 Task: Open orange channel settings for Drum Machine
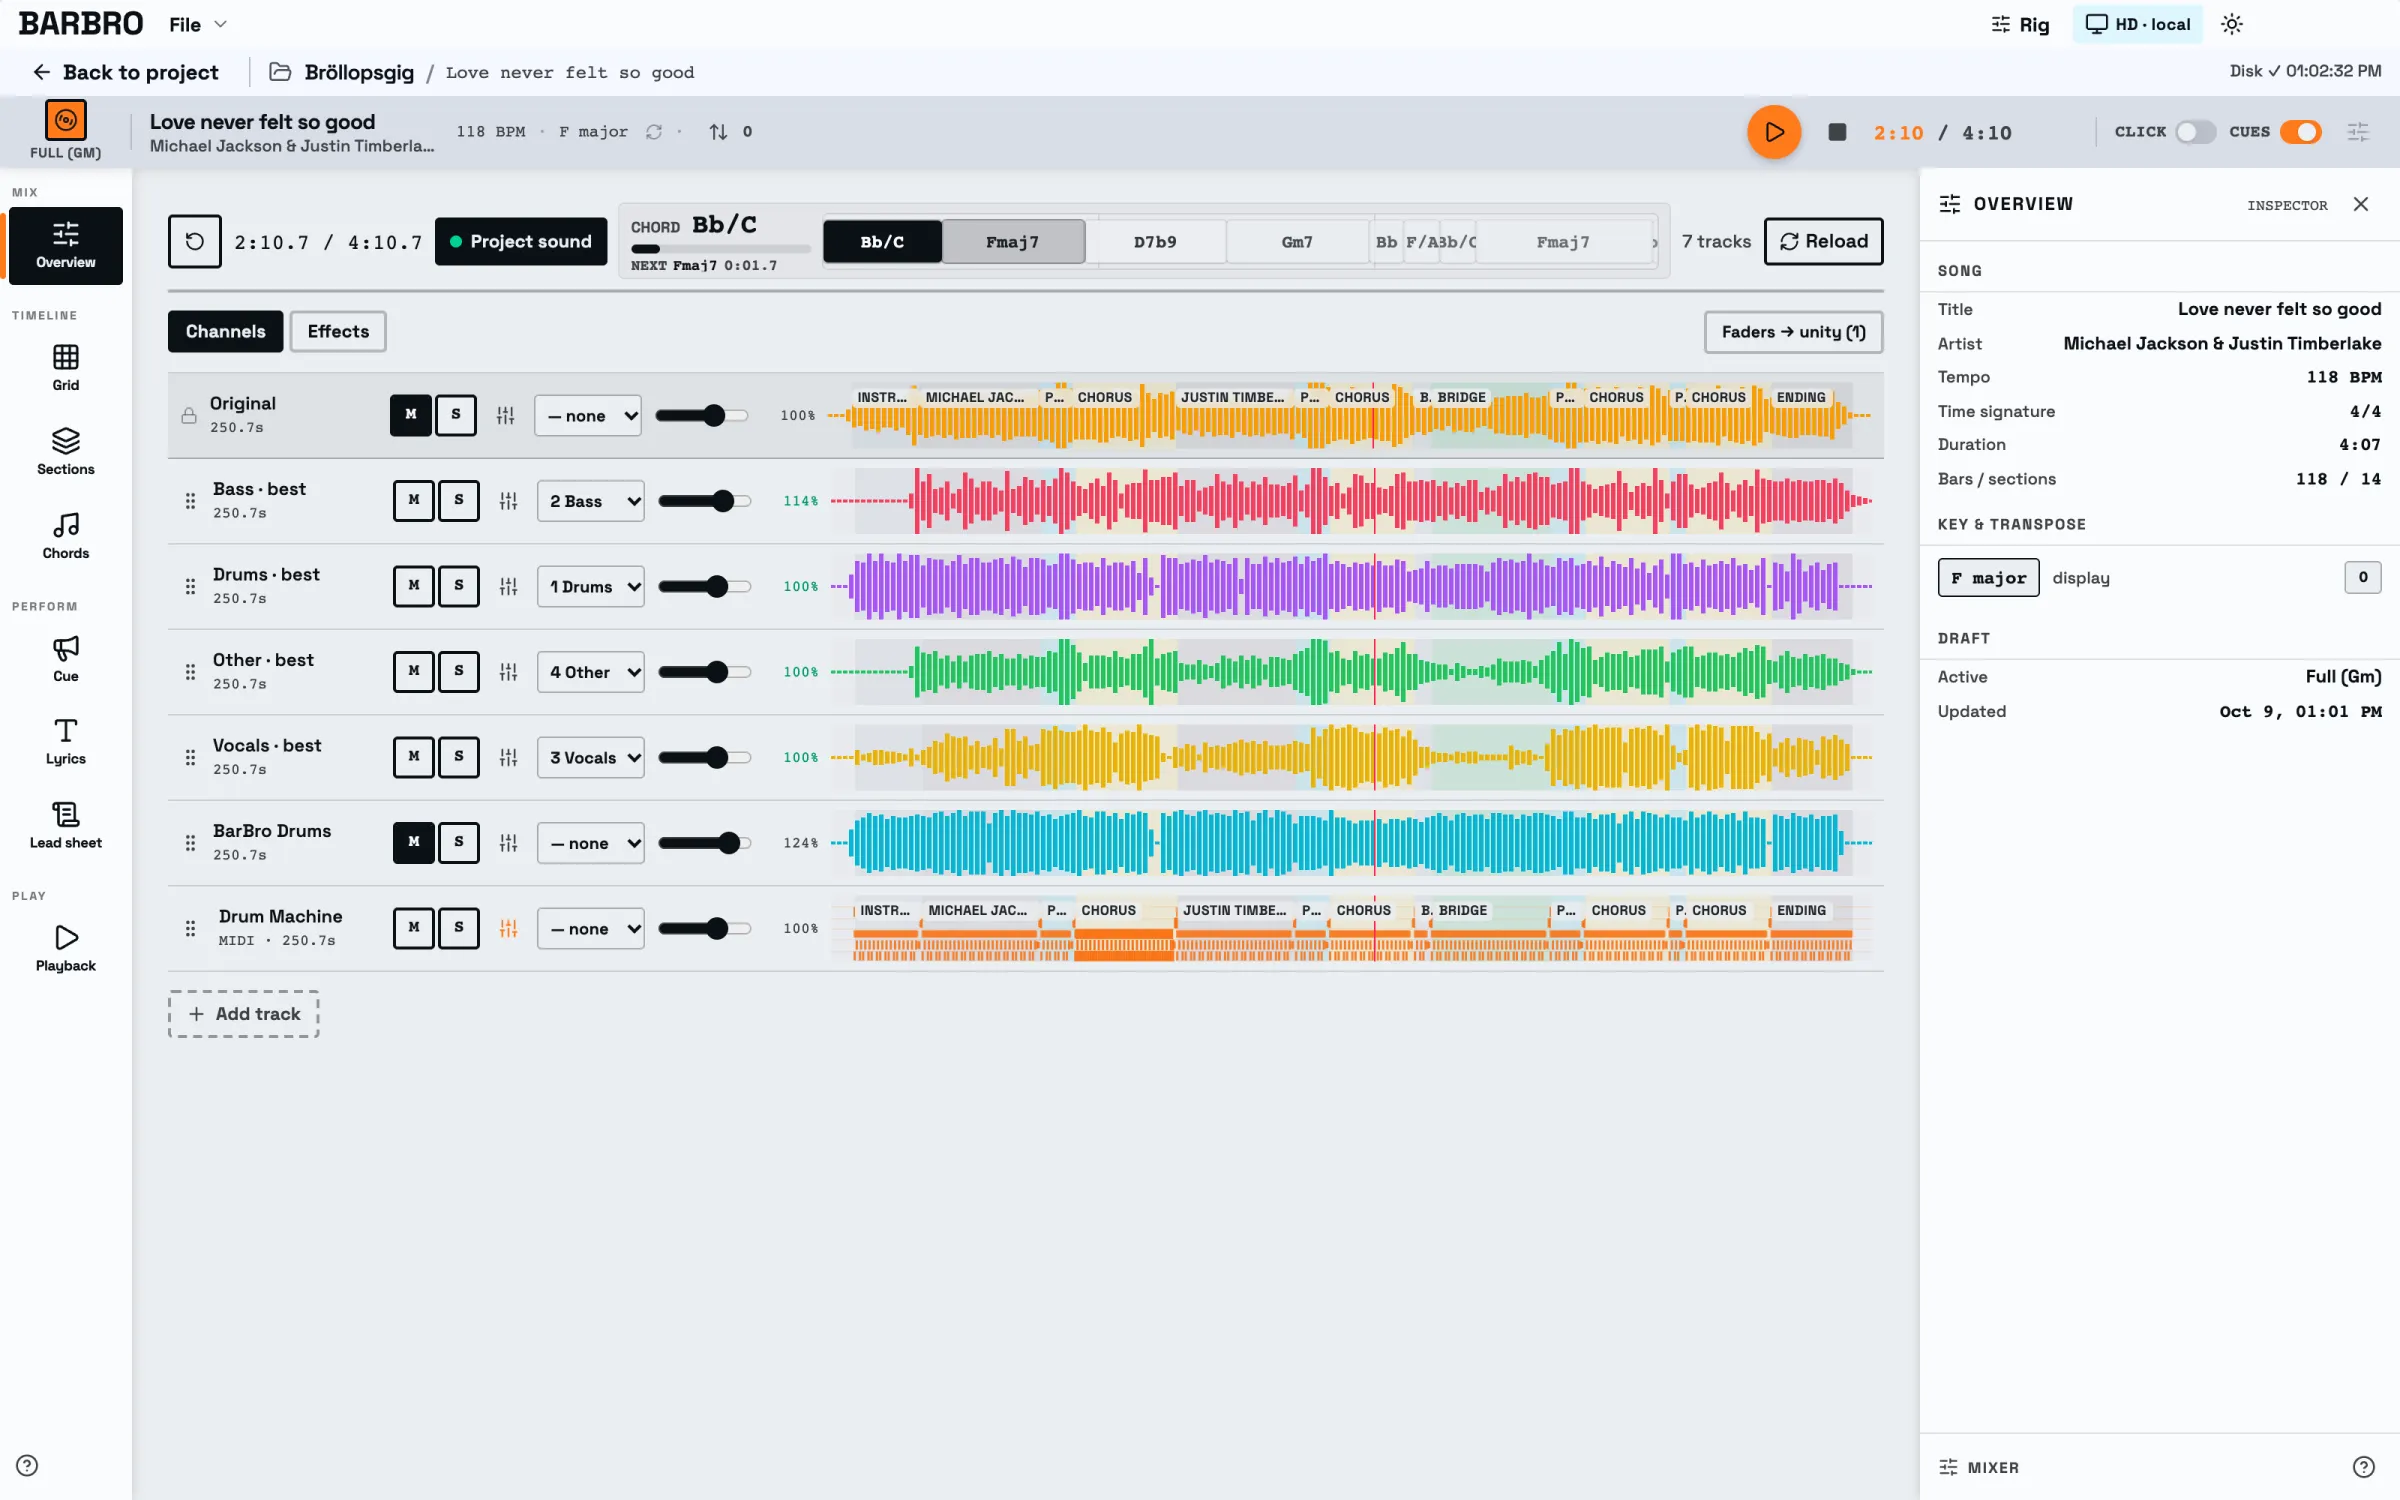pos(508,928)
